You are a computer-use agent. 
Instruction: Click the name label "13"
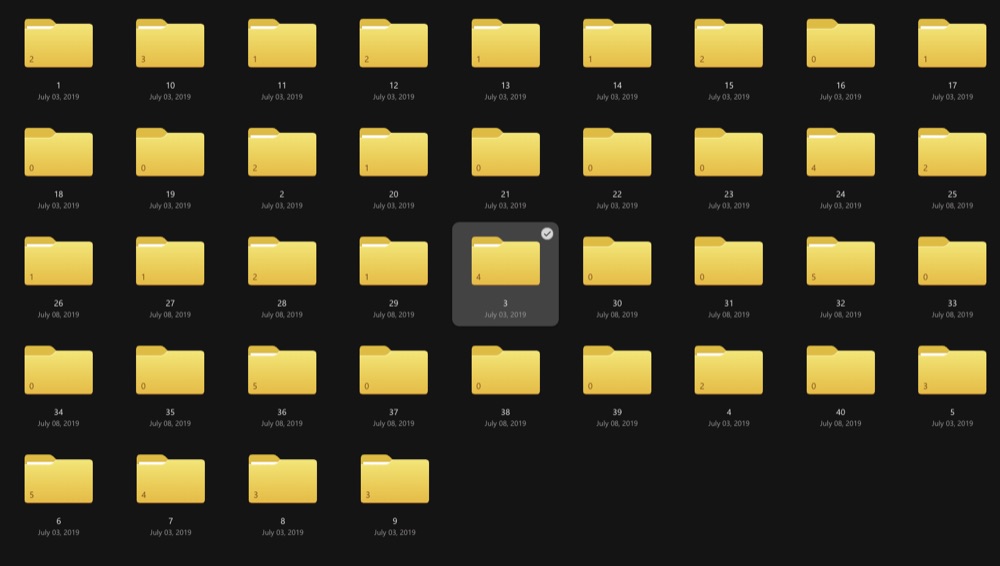(506, 85)
